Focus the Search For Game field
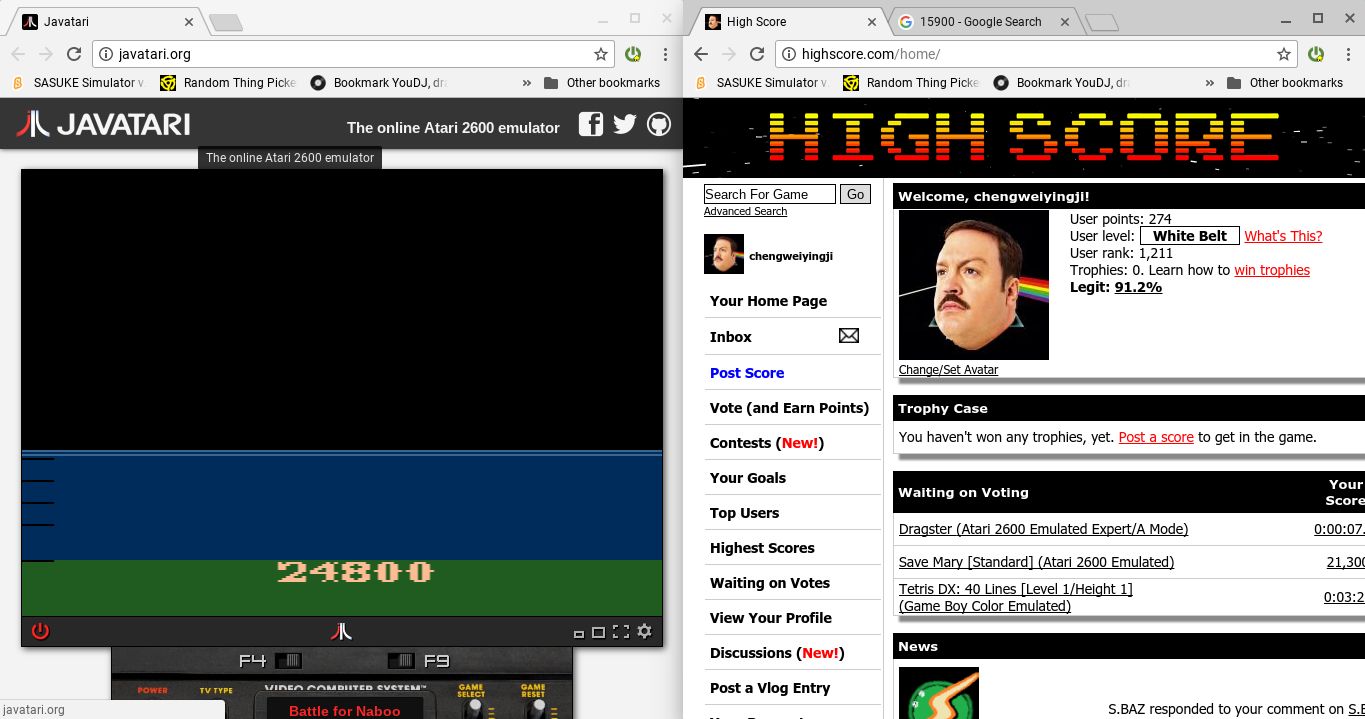The height and width of the screenshot is (719, 1365). pos(770,194)
